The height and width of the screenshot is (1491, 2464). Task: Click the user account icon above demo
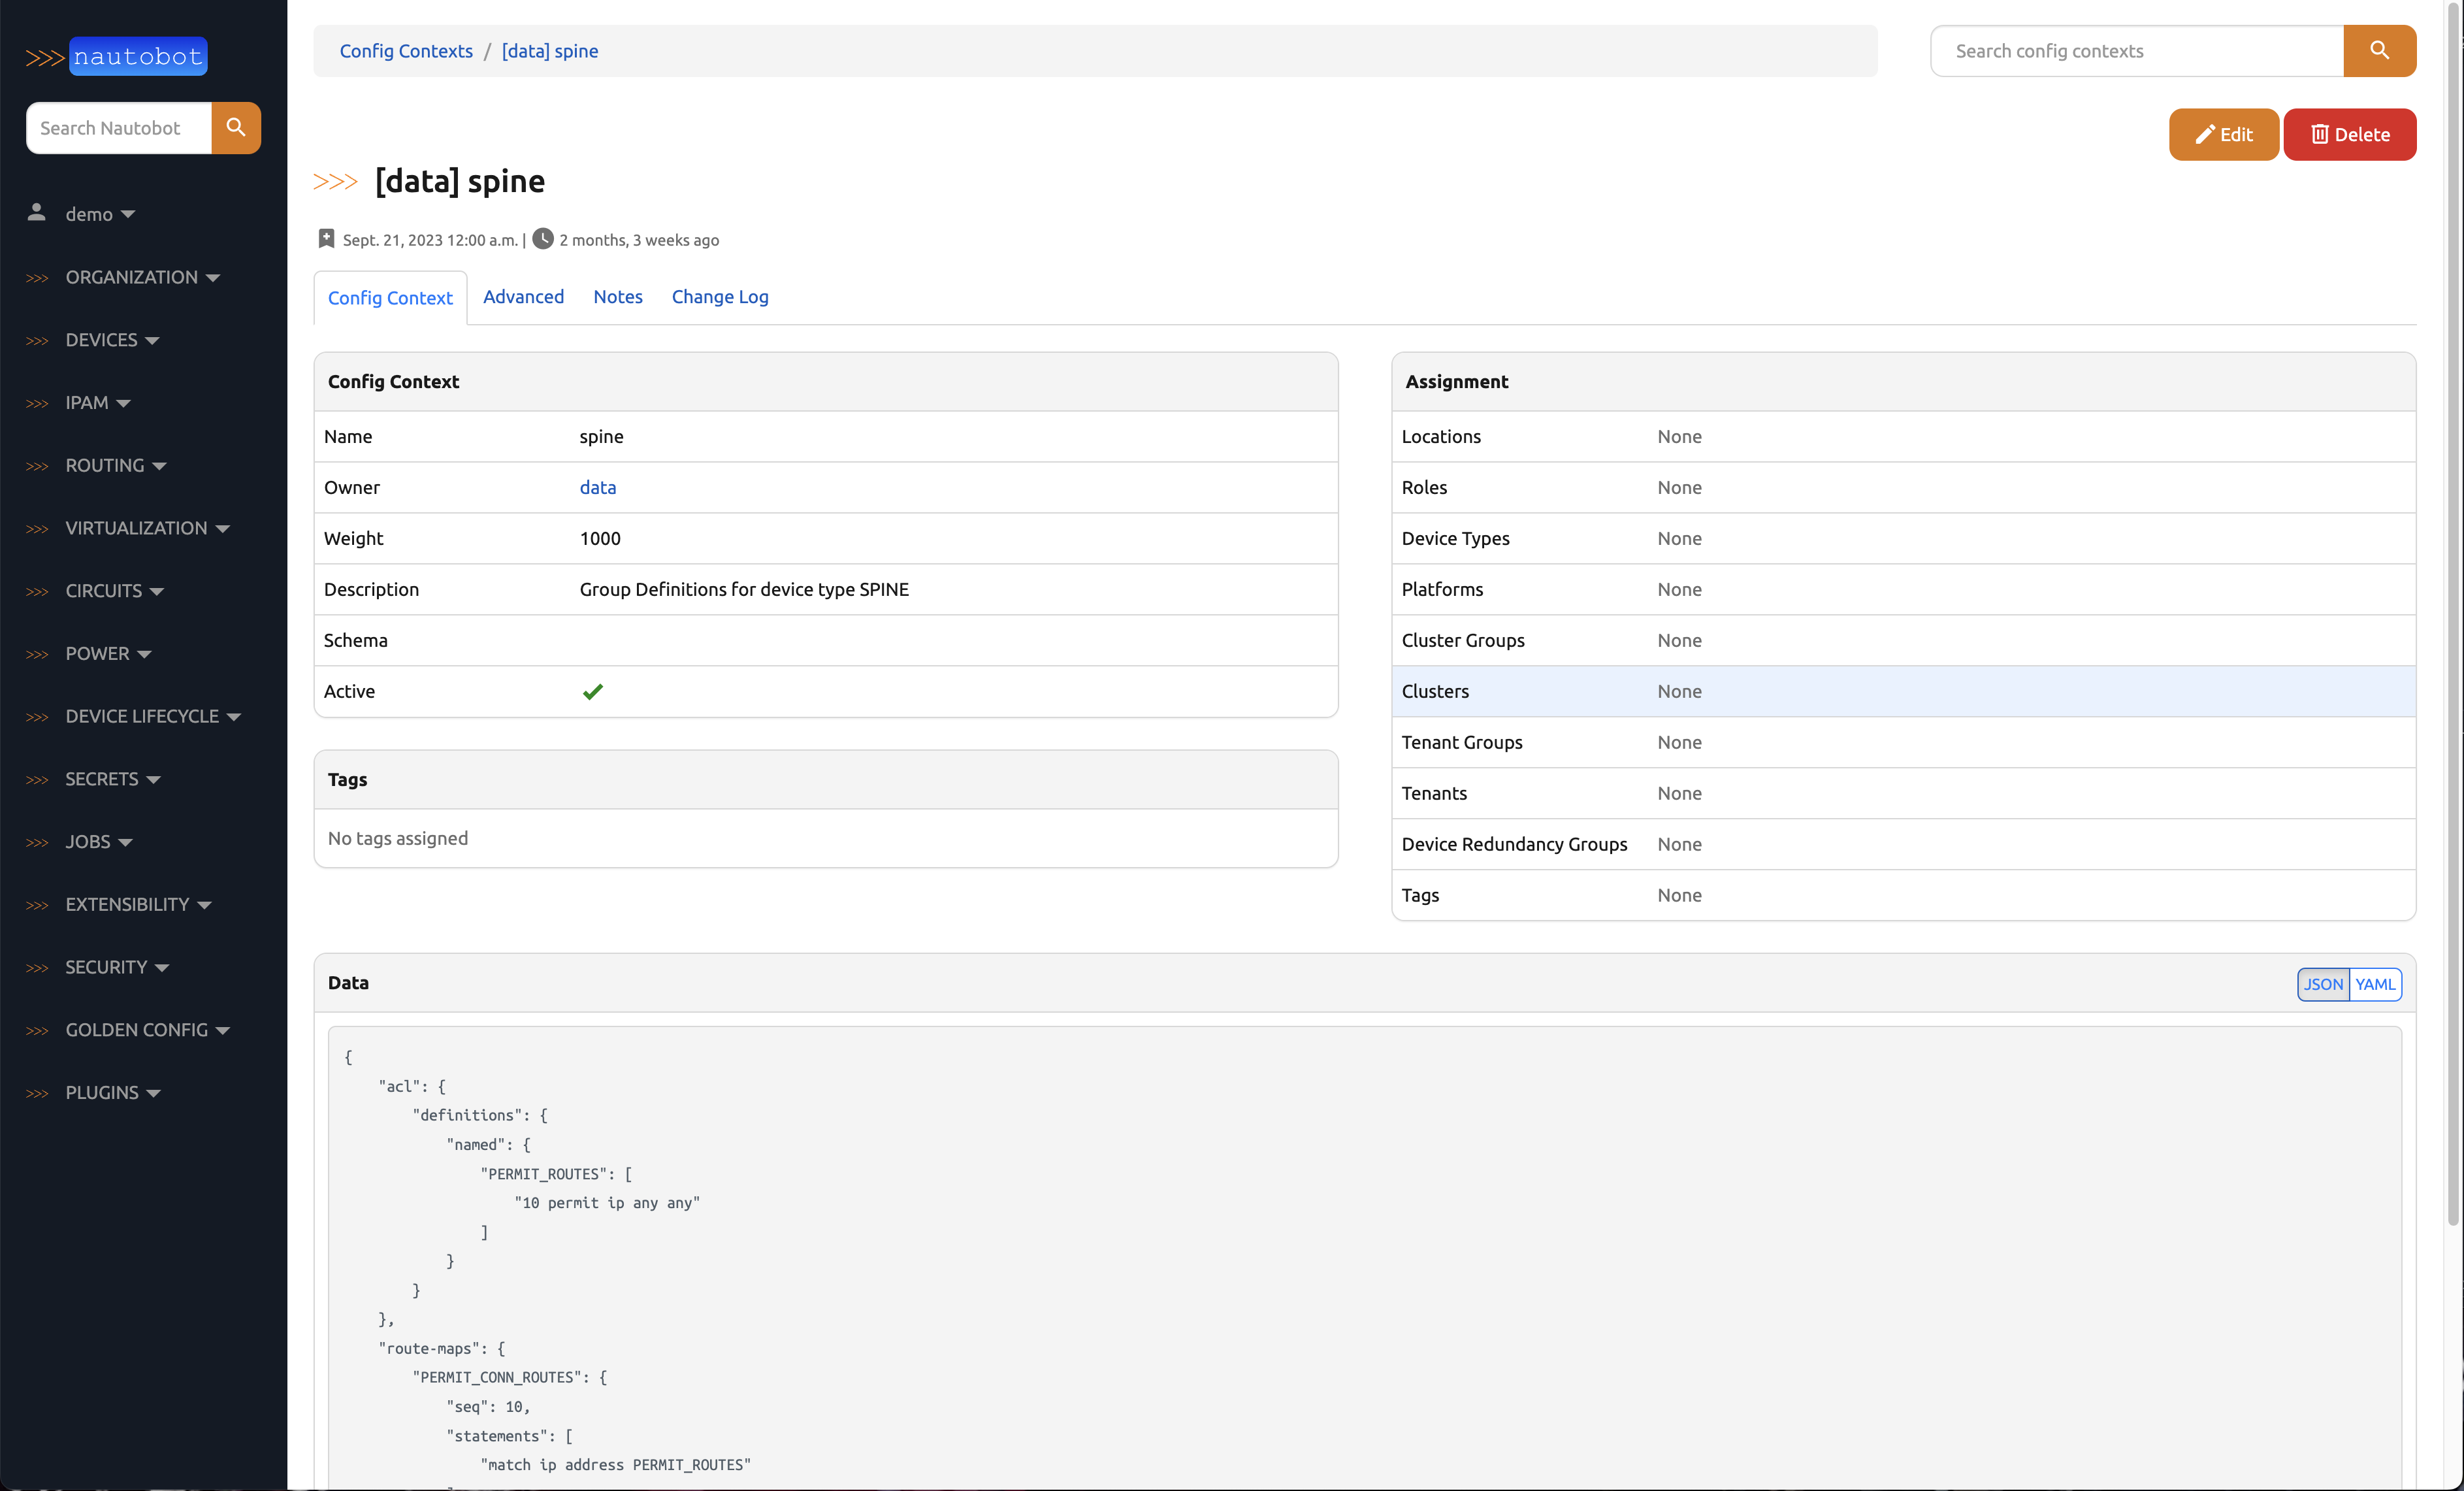[x=37, y=212]
